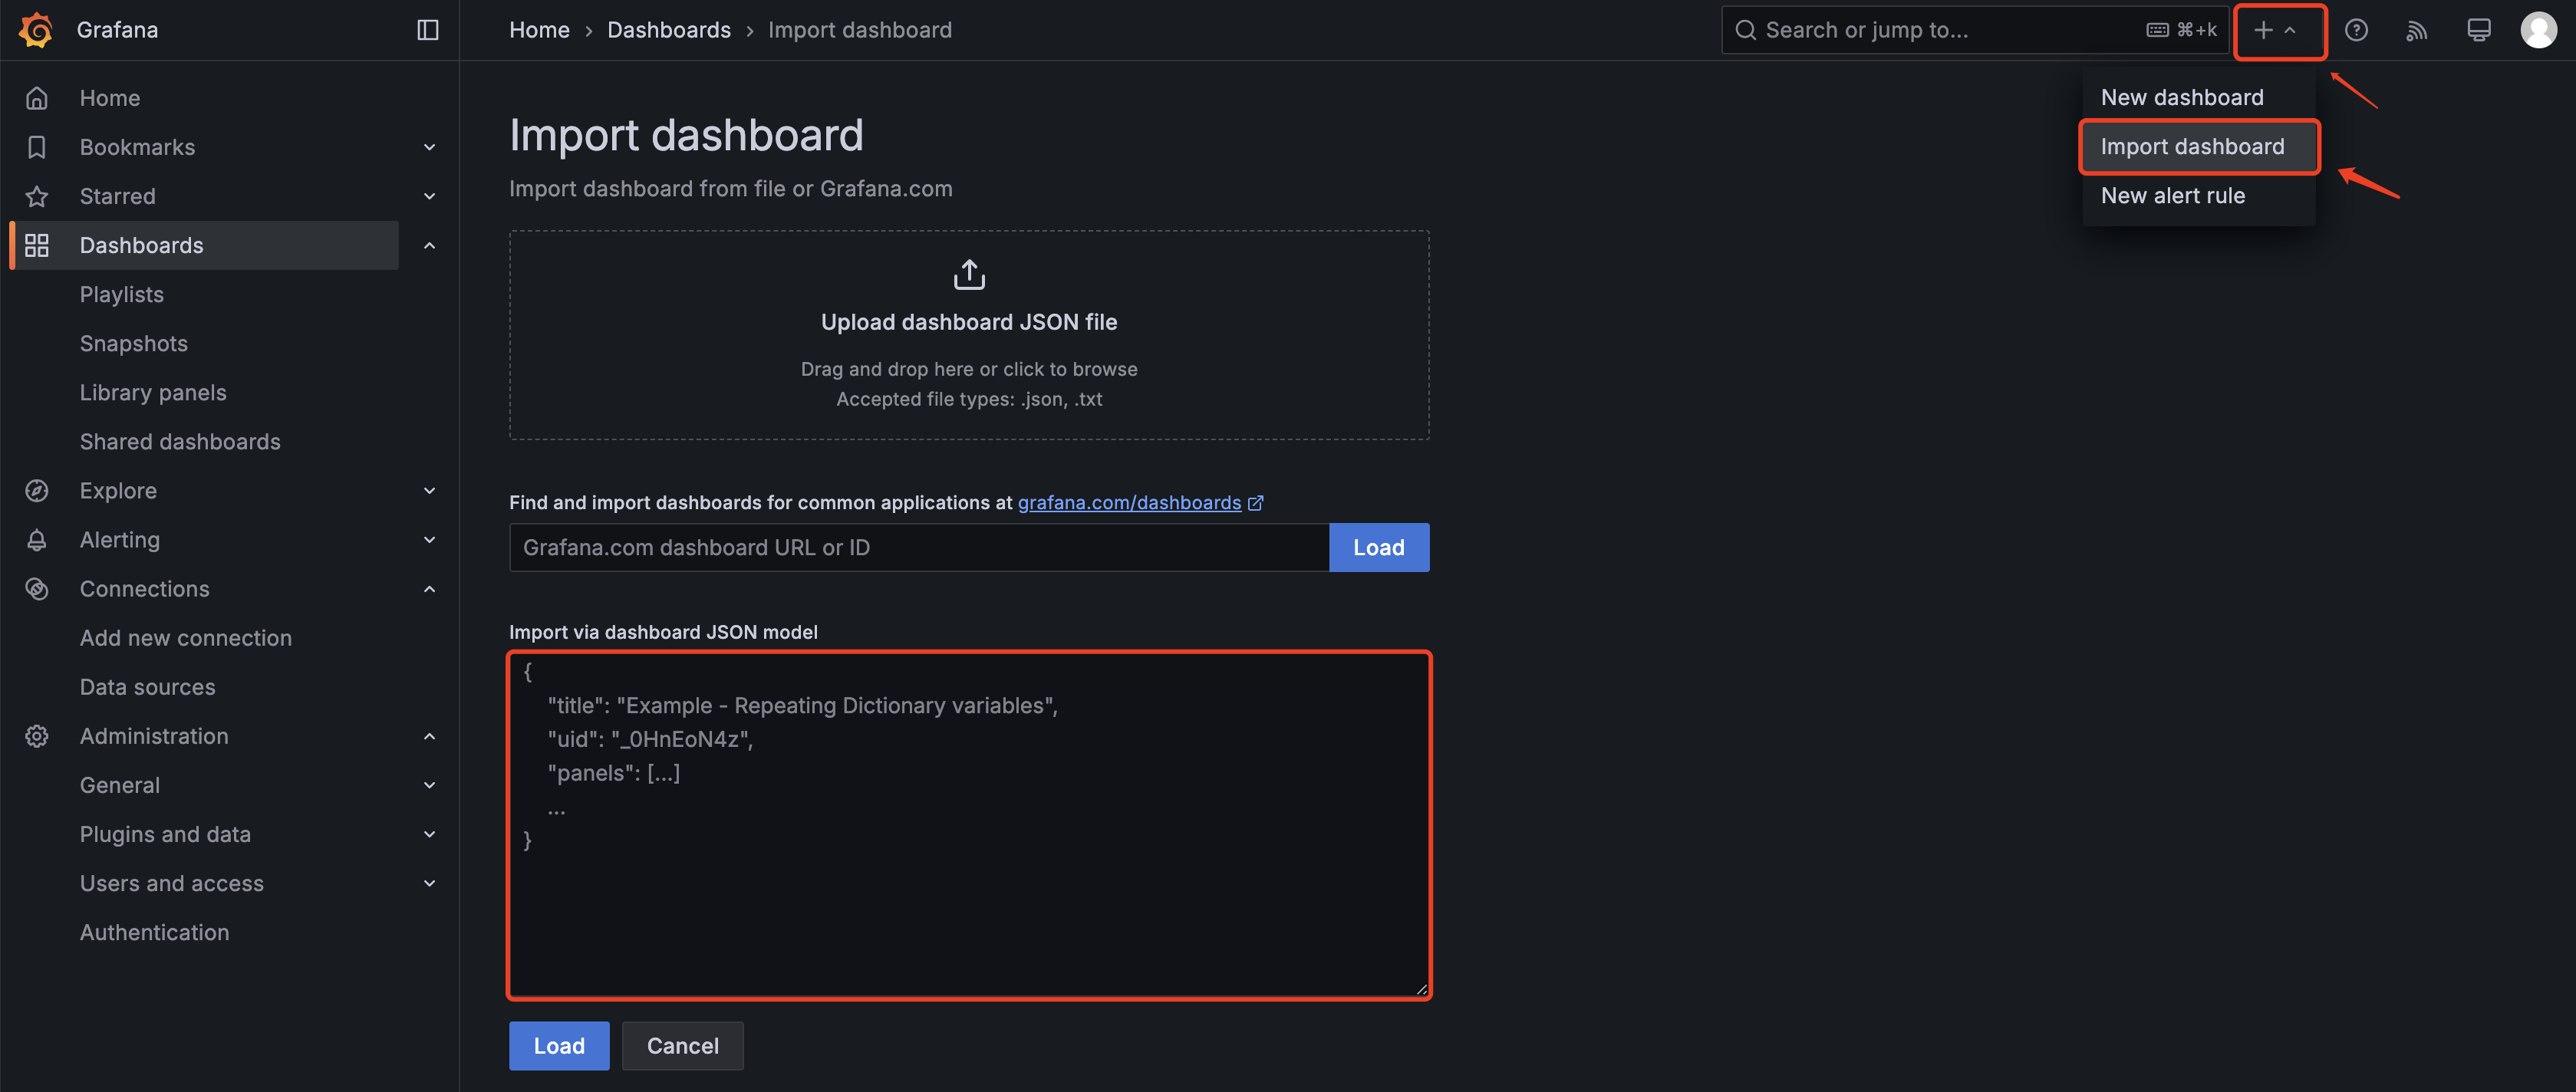Viewport: 2576px width, 1092px height.
Task: Click the Upload dashboard JSON file dropzone
Action: 969,335
